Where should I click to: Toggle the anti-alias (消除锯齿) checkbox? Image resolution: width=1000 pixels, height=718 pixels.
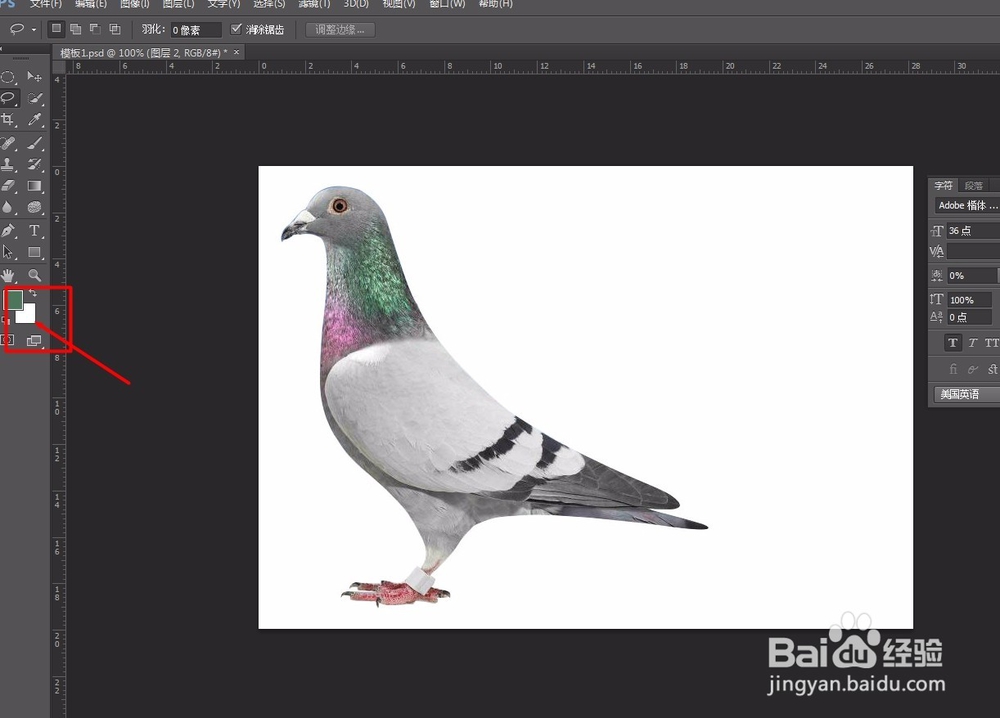click(x=236, y=29)
